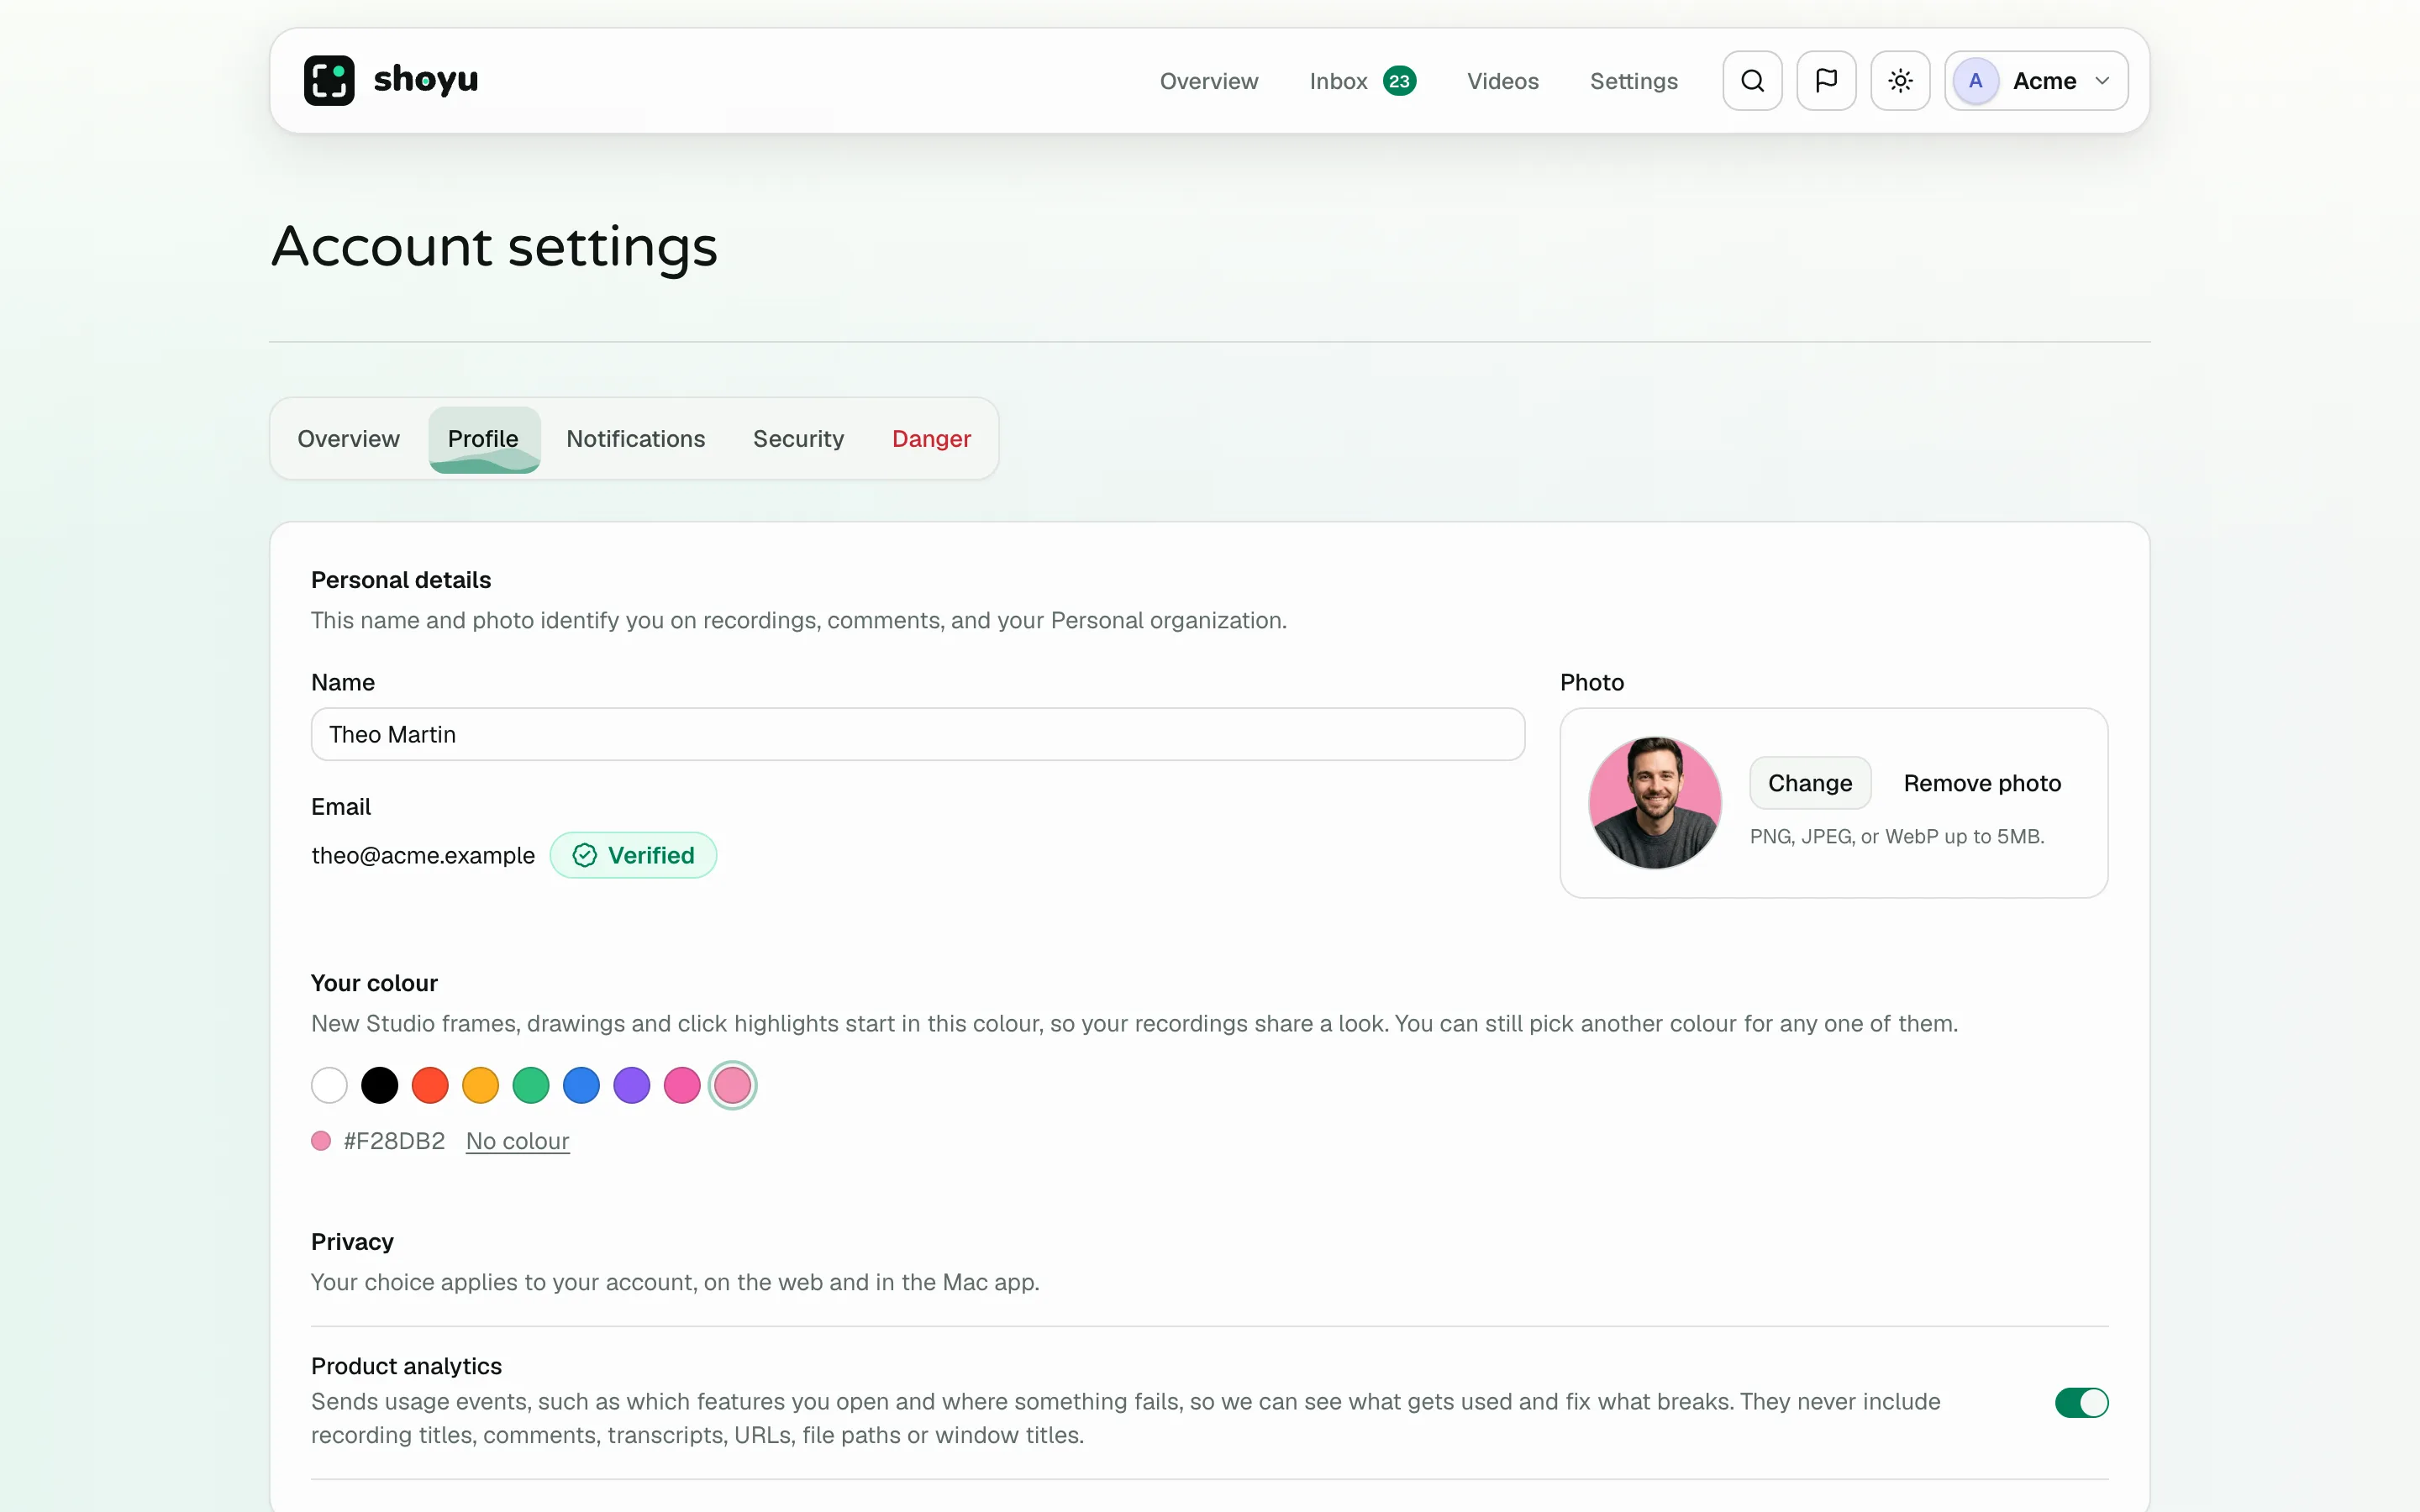2420x1512 pixels.
Task: Expand the Acme organization chevron
Action: click(2102, 81)
